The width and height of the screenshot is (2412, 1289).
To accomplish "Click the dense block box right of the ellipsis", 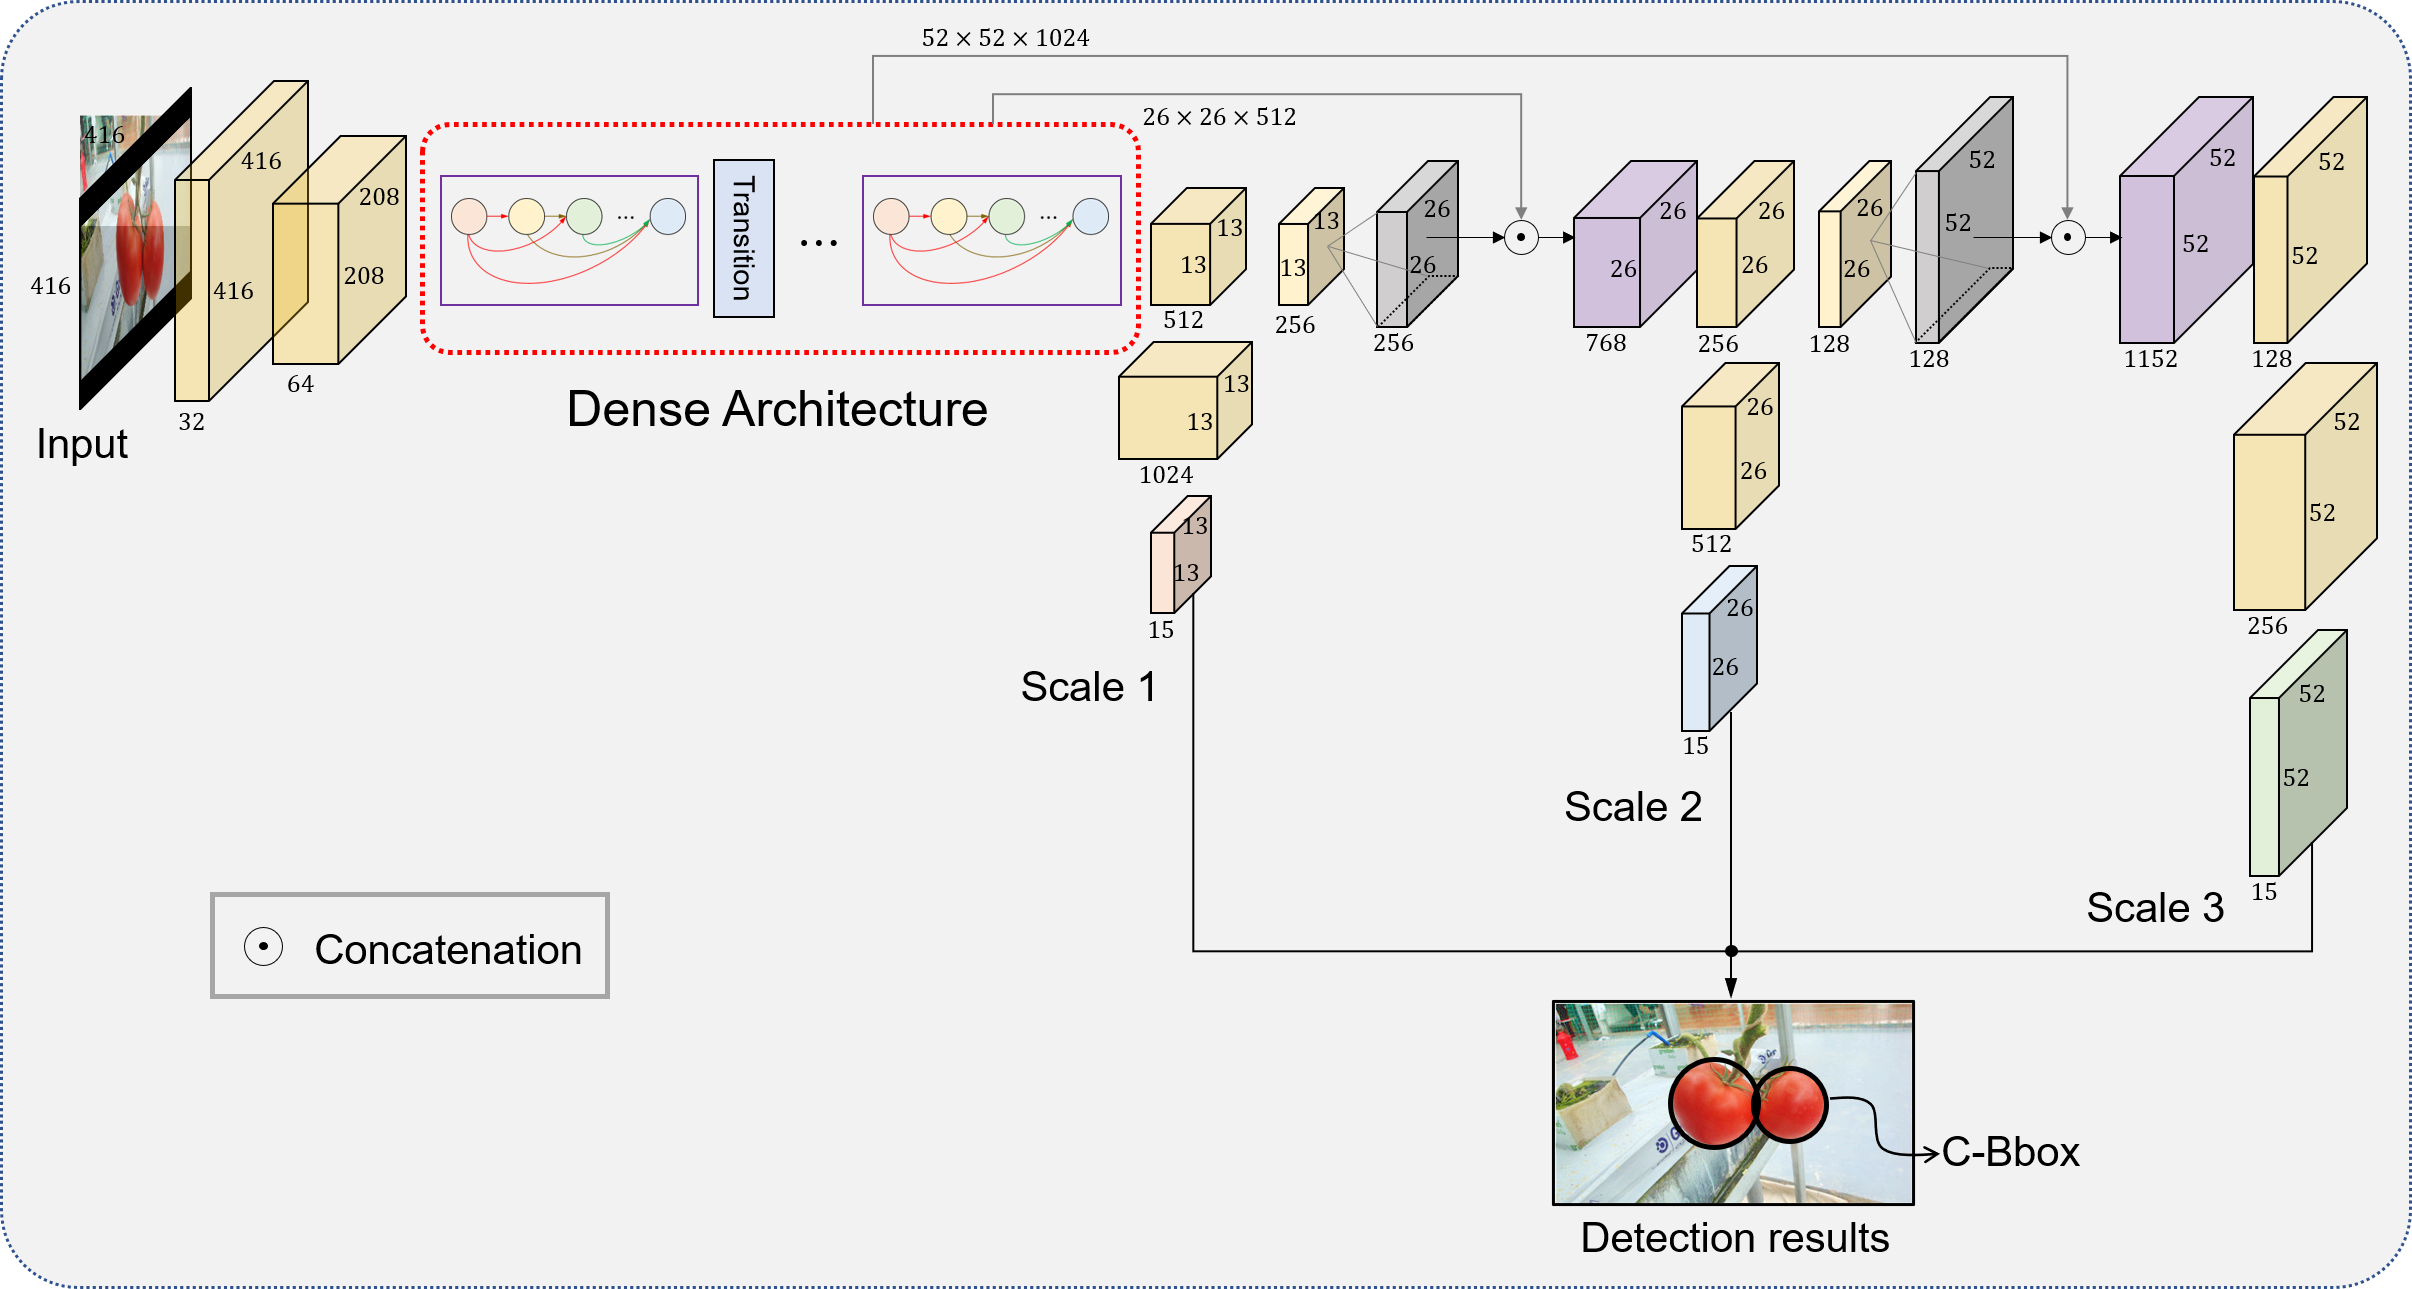I will (991, 240).
